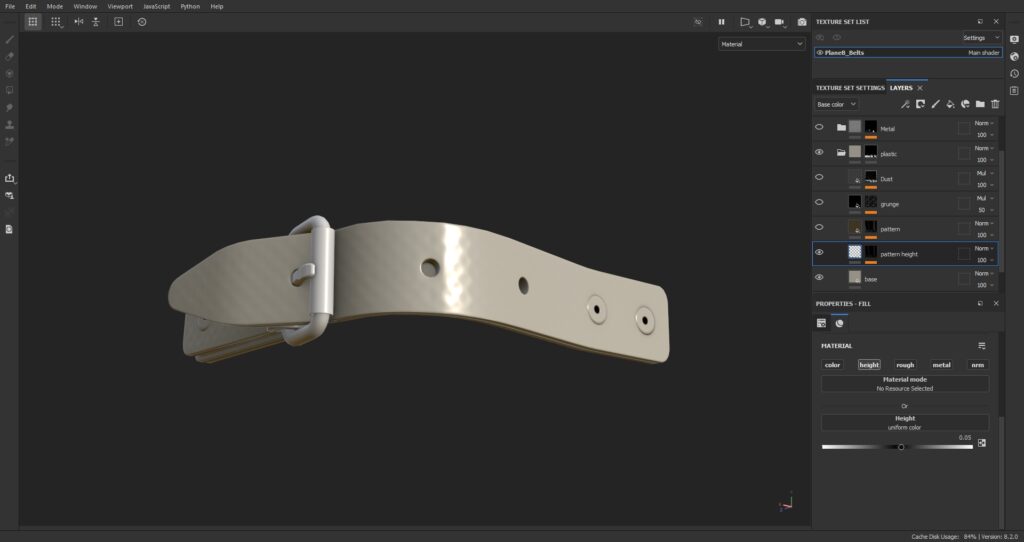
Task: Show the pattern layer
Action: coord(819,227)
